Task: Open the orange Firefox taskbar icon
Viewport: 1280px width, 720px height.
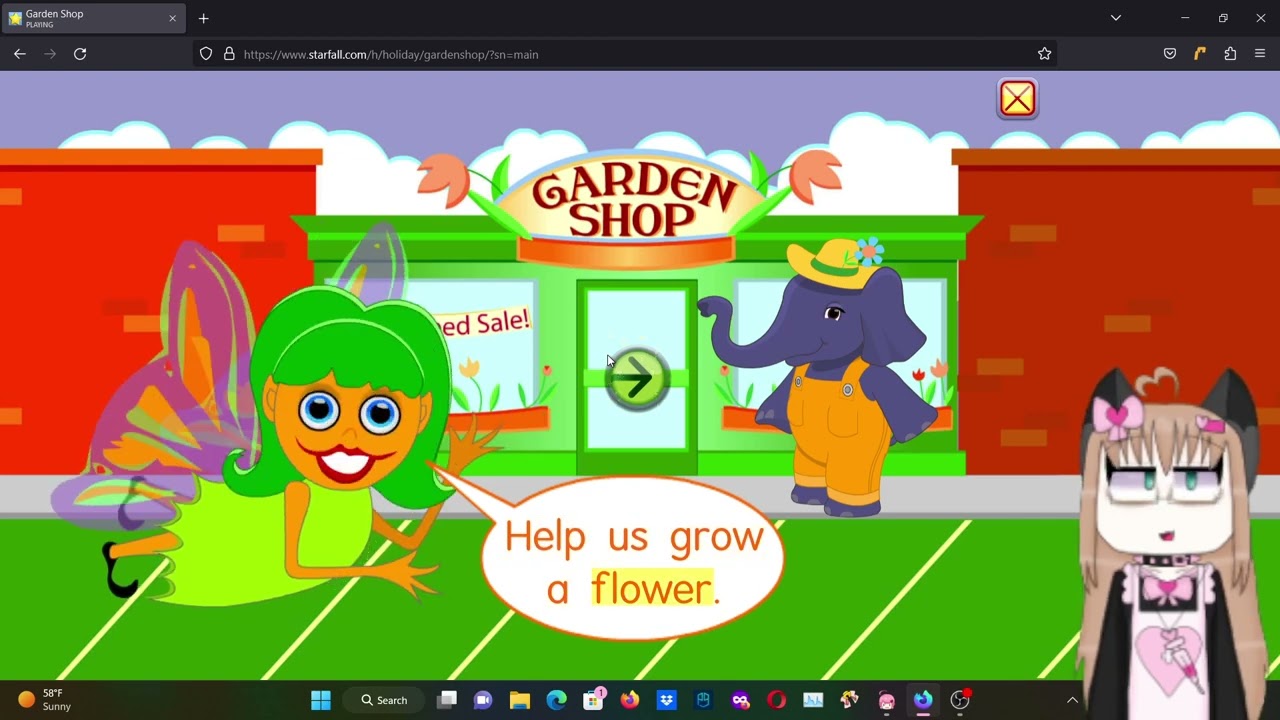Action: (x=629, y=700)
